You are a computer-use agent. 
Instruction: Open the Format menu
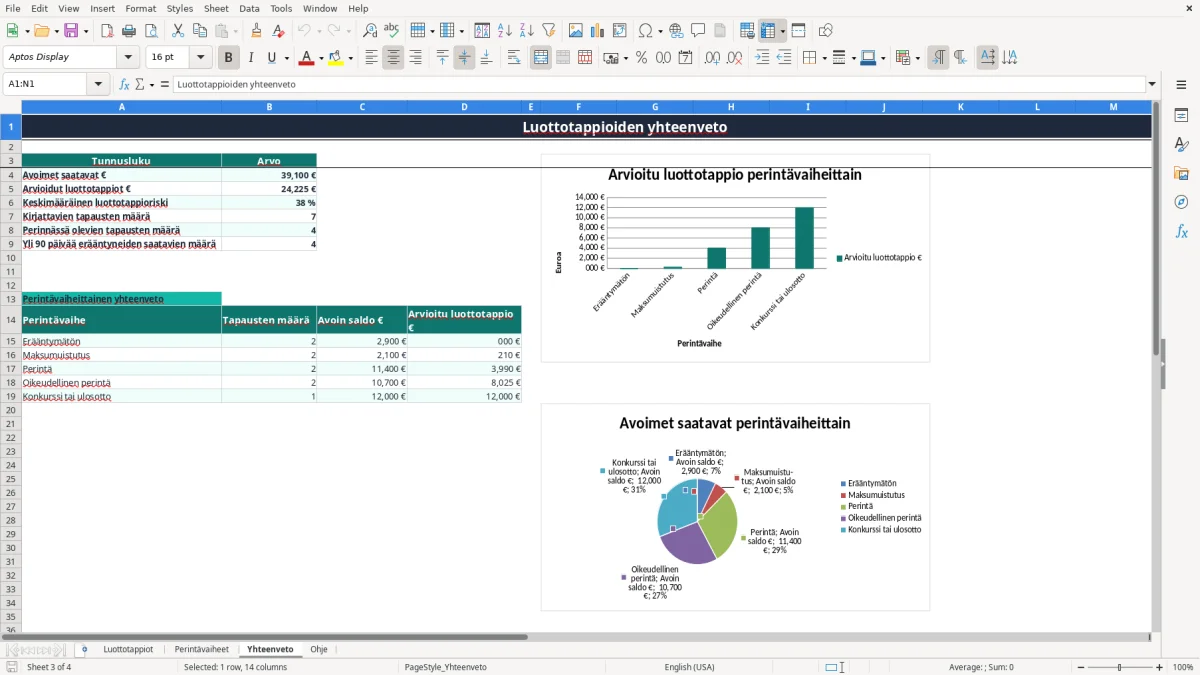(140, 8)
